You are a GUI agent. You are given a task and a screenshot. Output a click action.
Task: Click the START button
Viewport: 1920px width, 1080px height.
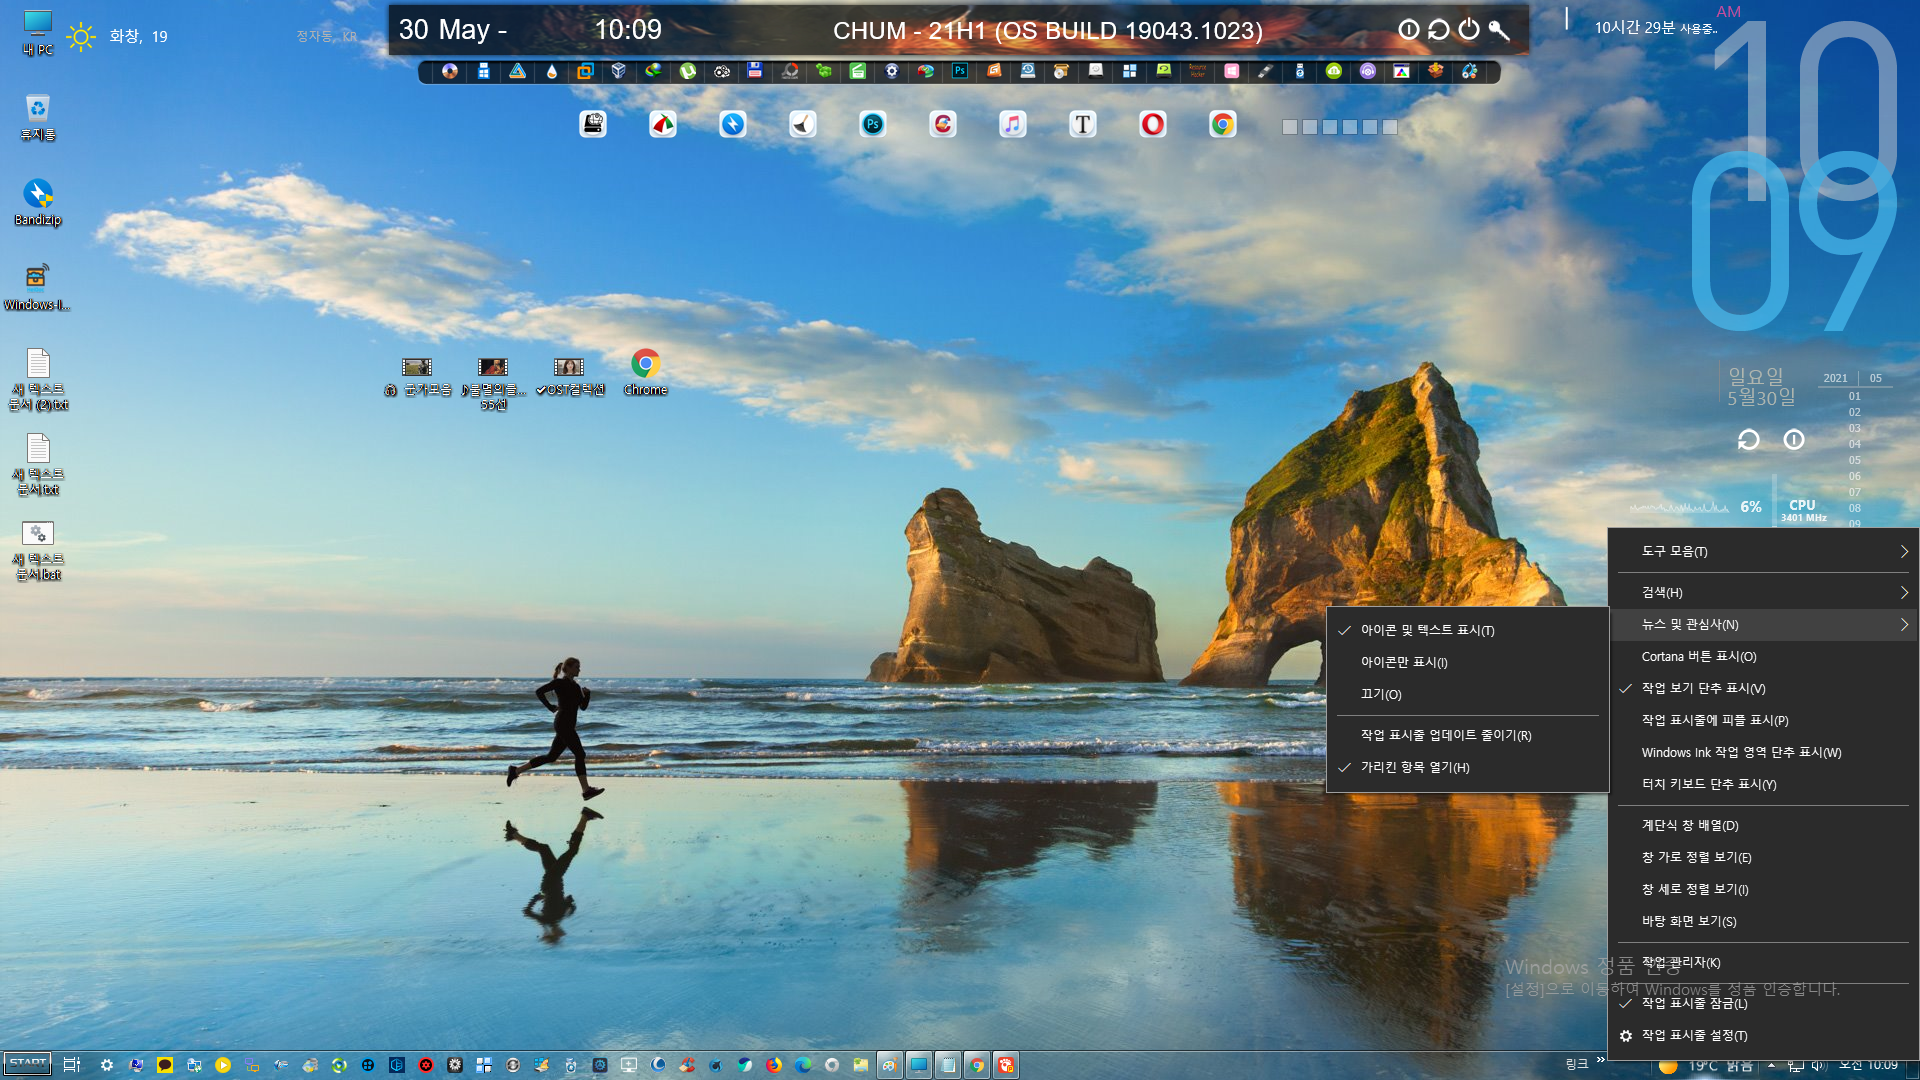click(x=27, y=1064)
